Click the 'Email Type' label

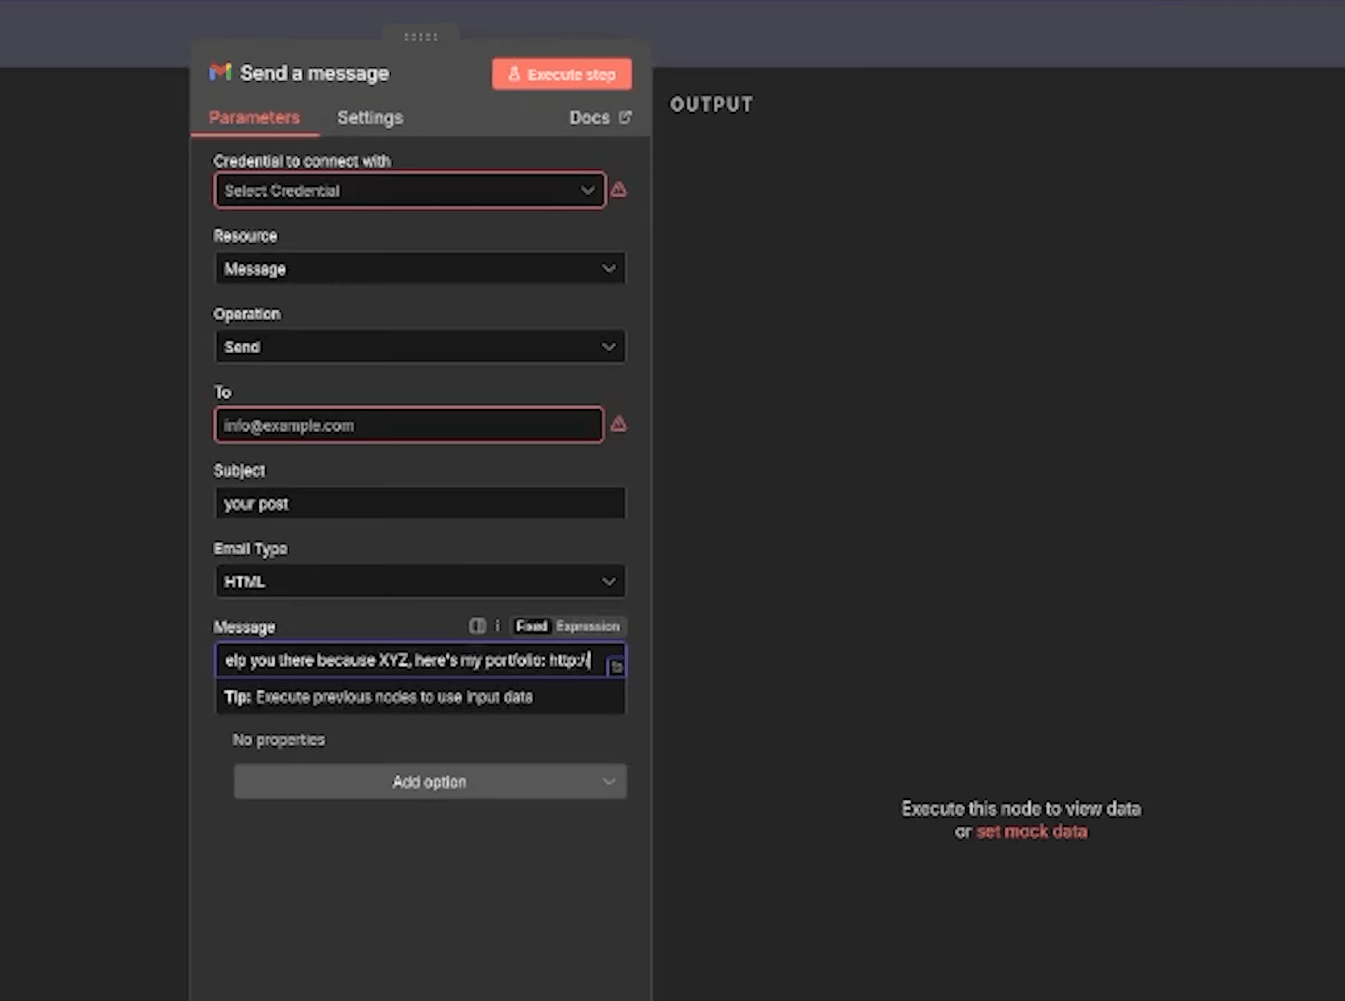(x=250, y=549)
